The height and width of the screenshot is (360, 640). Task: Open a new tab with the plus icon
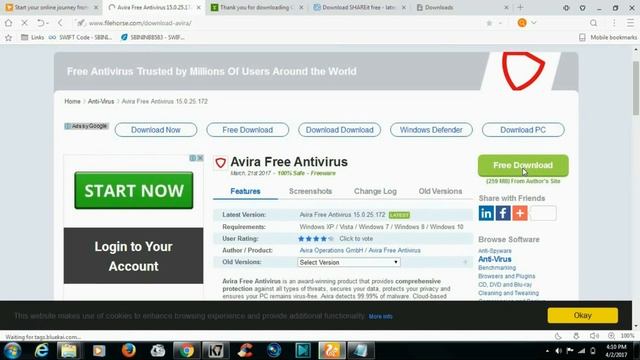click(520, 7)
